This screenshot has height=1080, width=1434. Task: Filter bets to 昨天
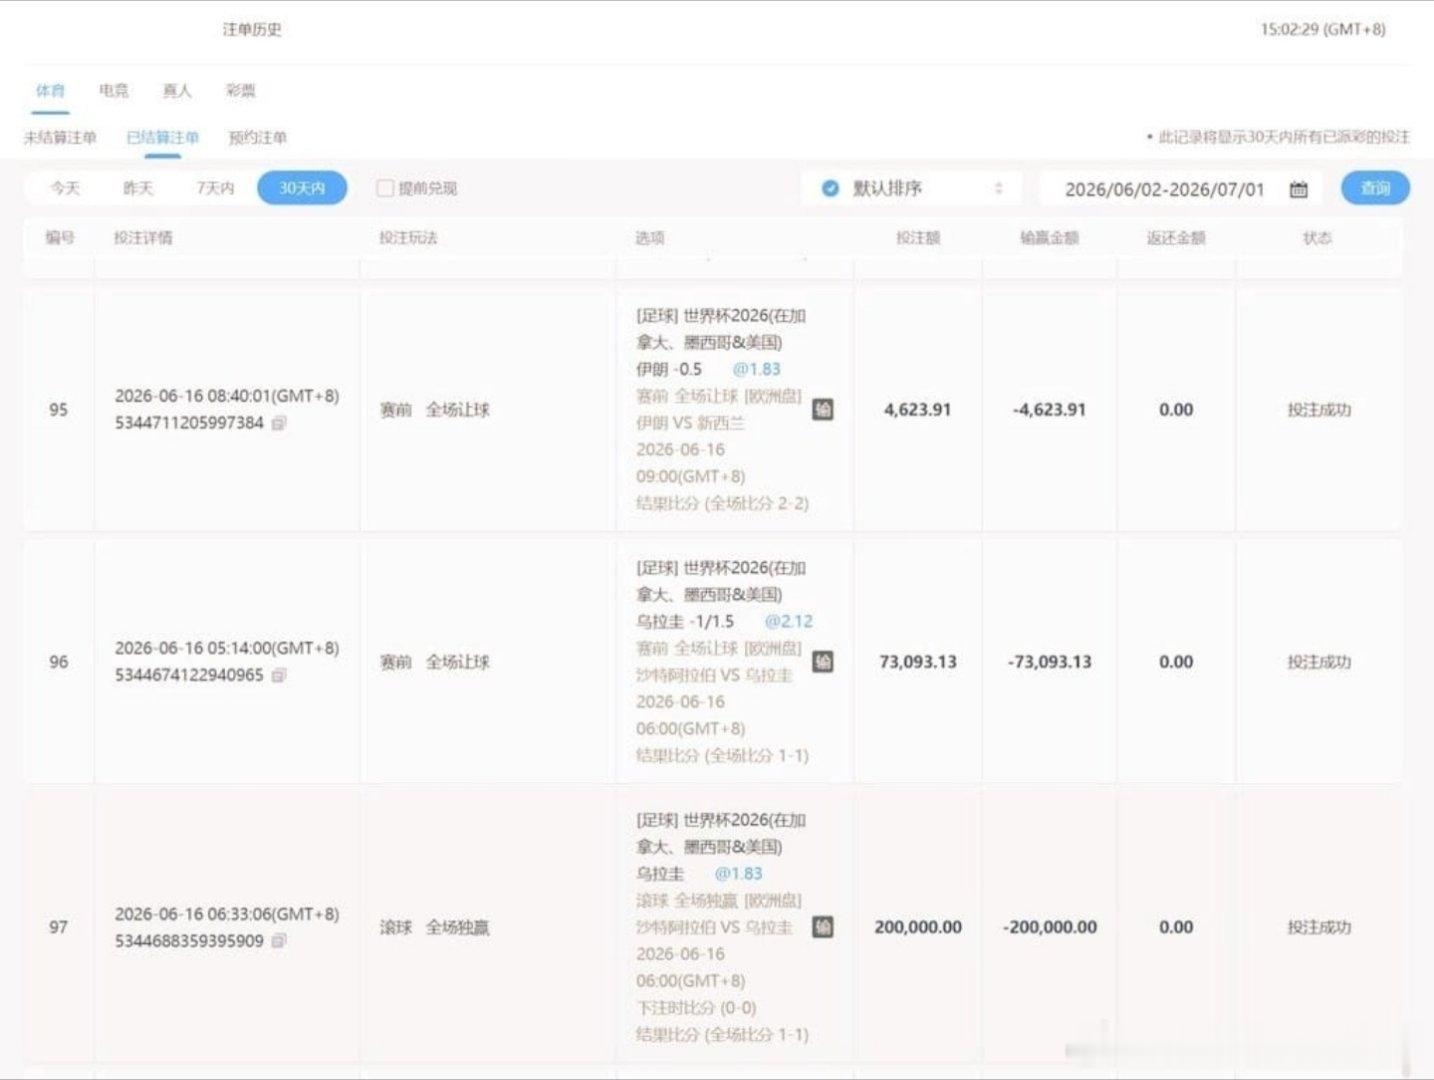(x=138, y=188)
